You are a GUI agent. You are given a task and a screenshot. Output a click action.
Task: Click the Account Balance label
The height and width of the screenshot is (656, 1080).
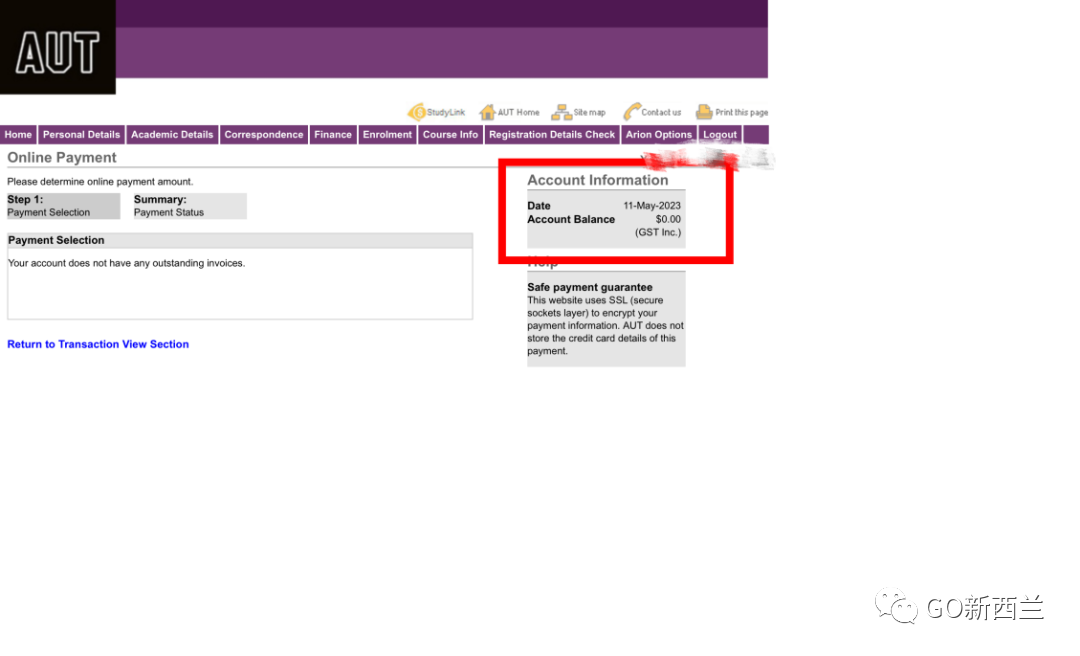(571, 219)
